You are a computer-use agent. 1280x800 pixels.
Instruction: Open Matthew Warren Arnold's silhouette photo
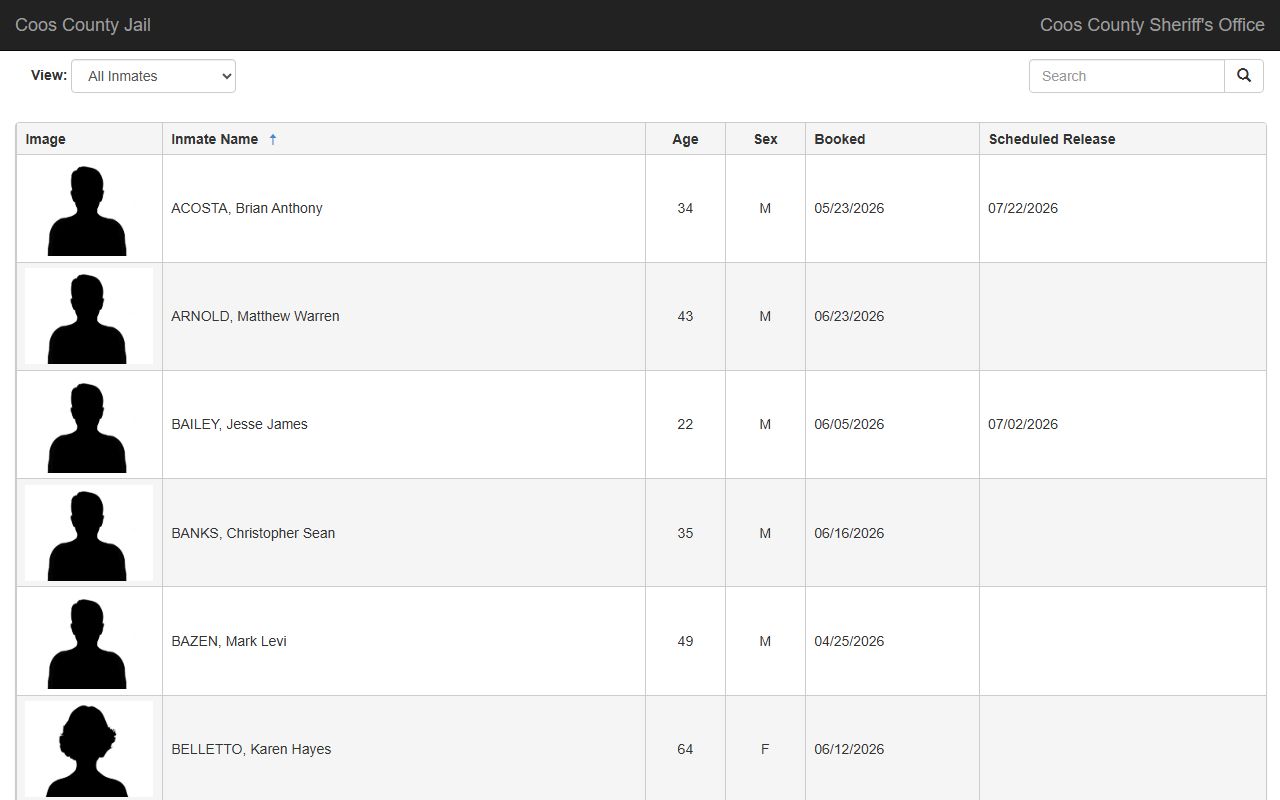tap(89, 316)
